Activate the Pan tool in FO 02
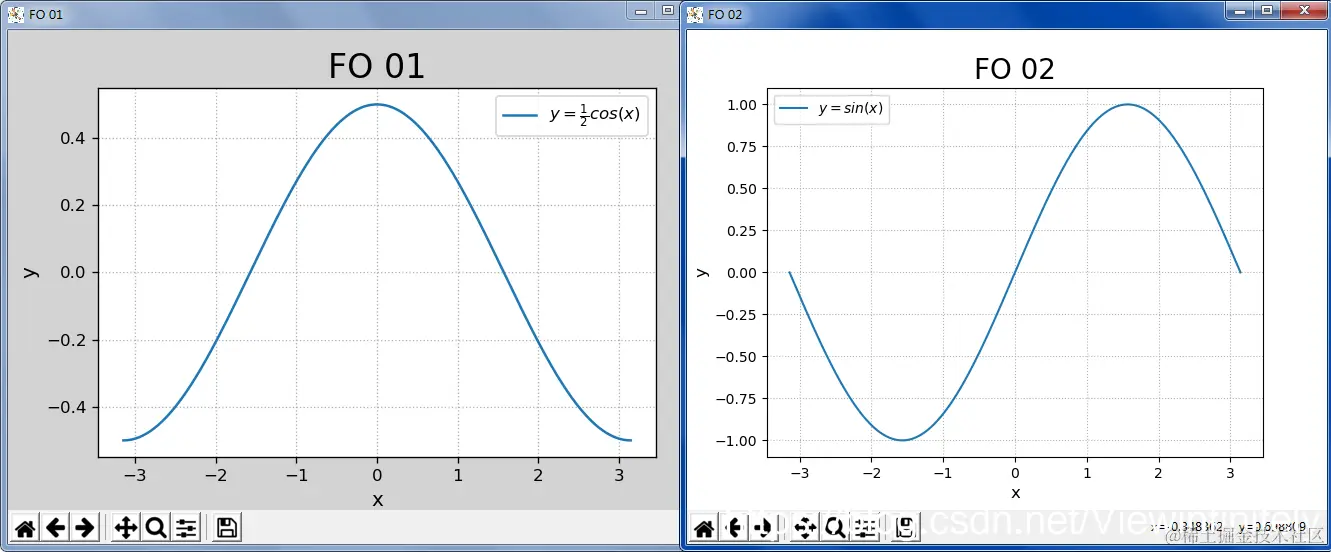 (x=804, y=528)
